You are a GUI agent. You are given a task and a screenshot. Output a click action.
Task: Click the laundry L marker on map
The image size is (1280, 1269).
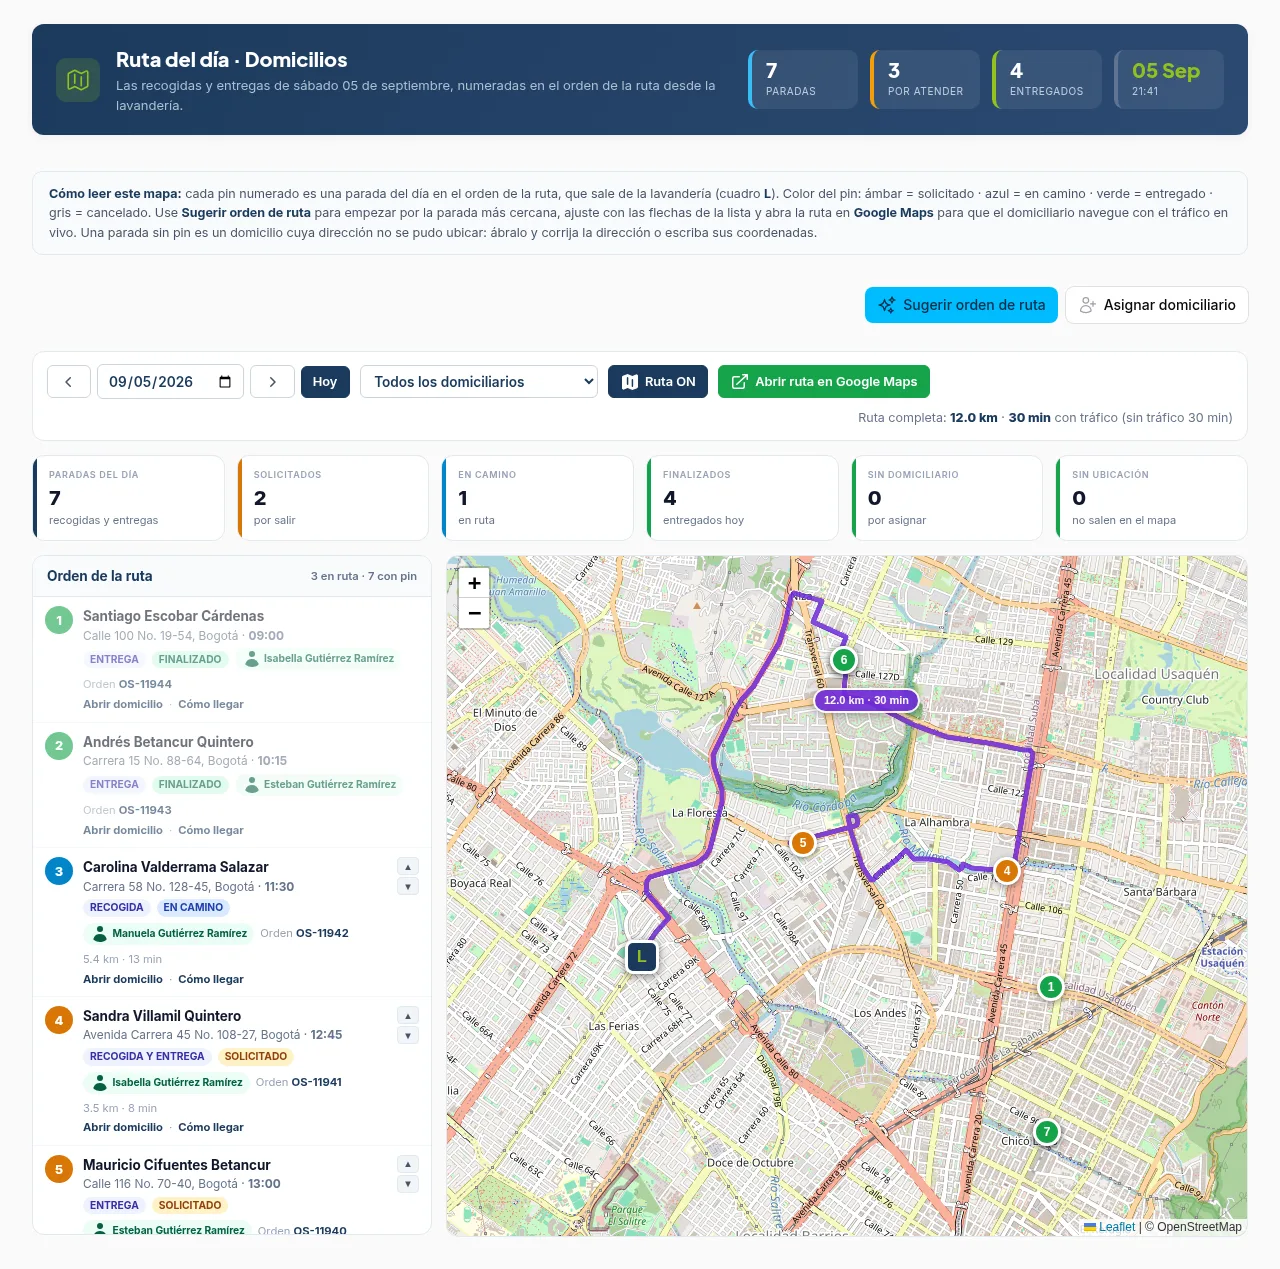point(641,957)
